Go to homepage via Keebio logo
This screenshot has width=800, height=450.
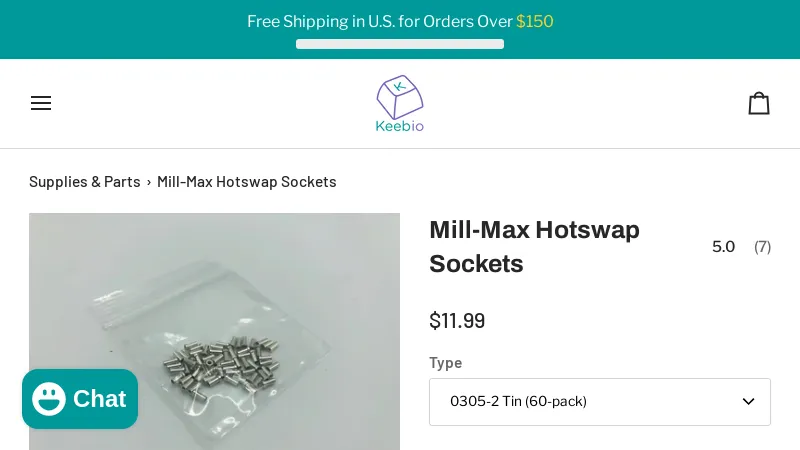pos(399,104)
